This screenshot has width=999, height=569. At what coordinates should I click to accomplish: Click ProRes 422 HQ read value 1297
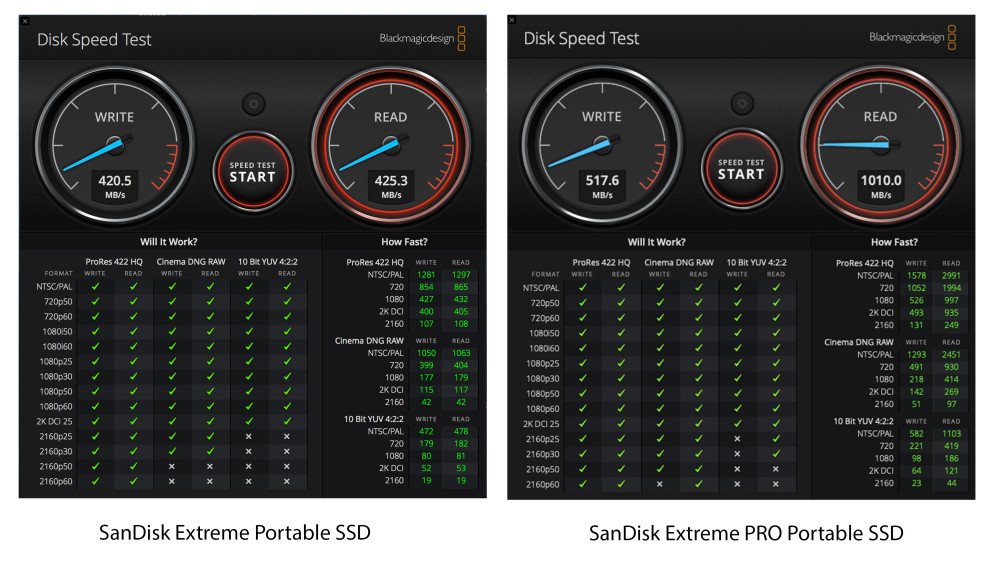point(461,275)
